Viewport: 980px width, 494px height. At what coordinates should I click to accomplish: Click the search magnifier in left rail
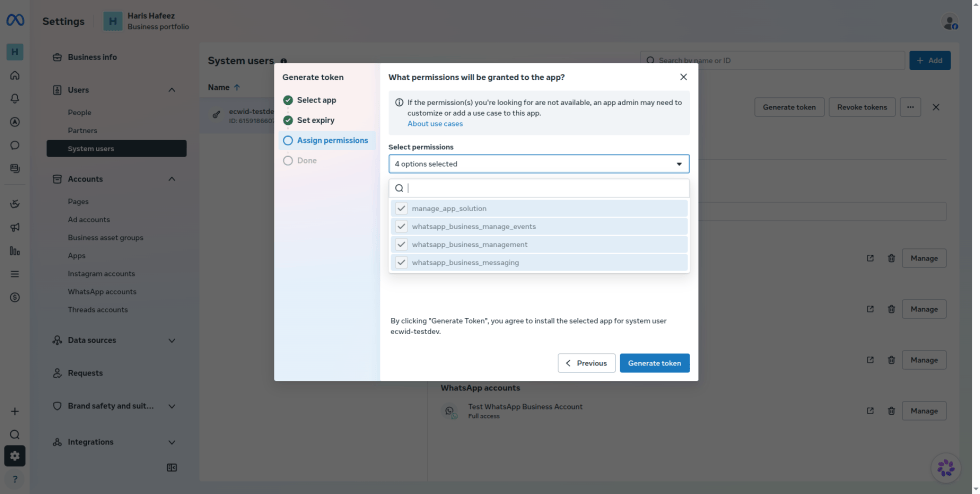[15, 434]
